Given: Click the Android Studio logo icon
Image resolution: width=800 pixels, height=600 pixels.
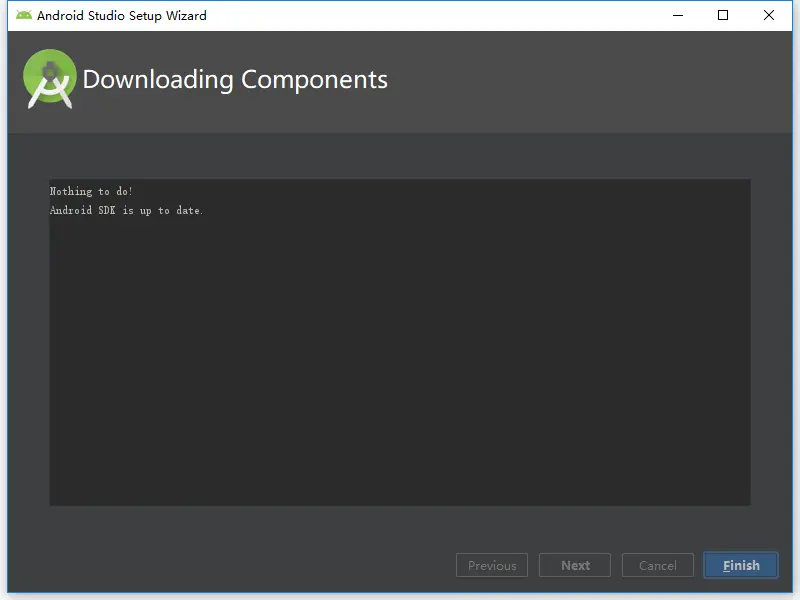Looking at the screenshot, I should click(49, 79).
